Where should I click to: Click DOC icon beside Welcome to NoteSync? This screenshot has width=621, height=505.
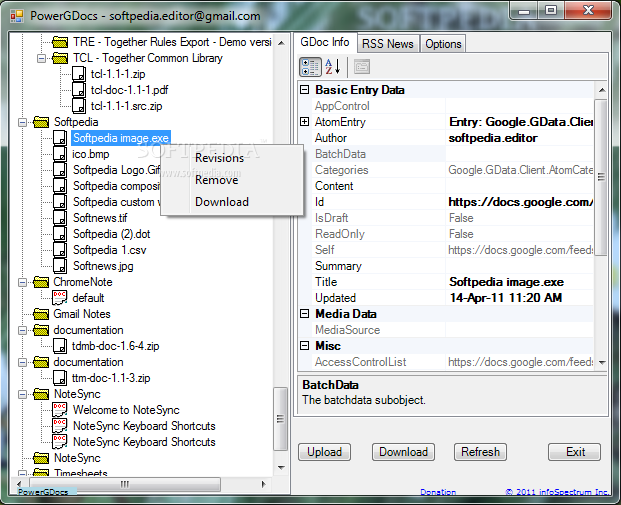tap(60, 410)
